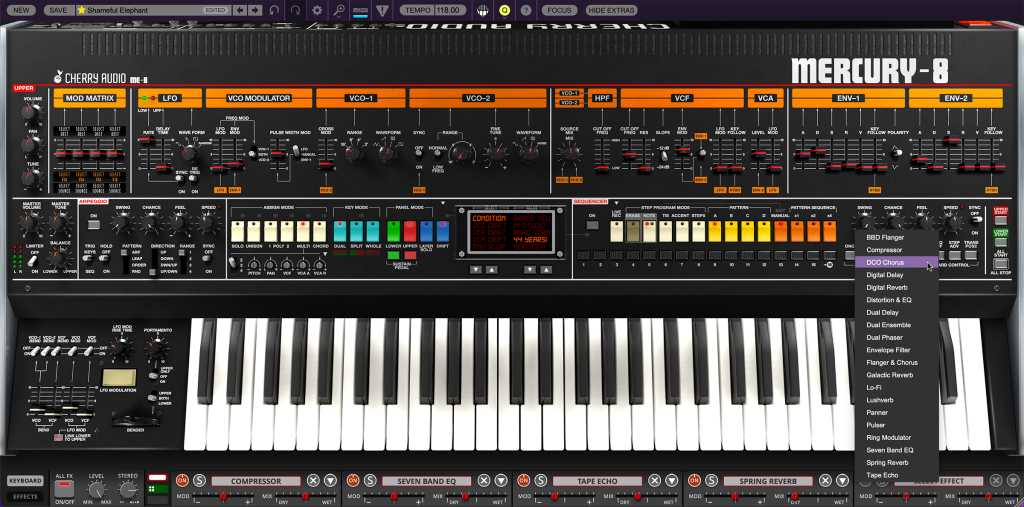The width and height of the screenshot is (1024, 507).
Task: Select DCO Chorus from effect list
Action: click(x=896, y=262)
